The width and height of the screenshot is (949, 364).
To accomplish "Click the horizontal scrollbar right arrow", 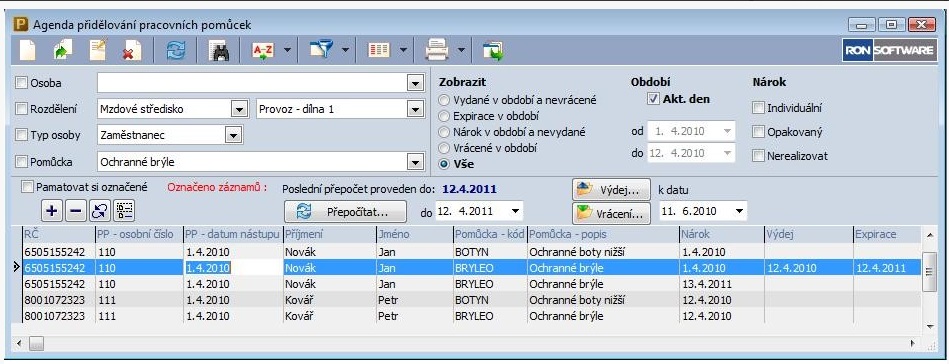I will [913, 343].
